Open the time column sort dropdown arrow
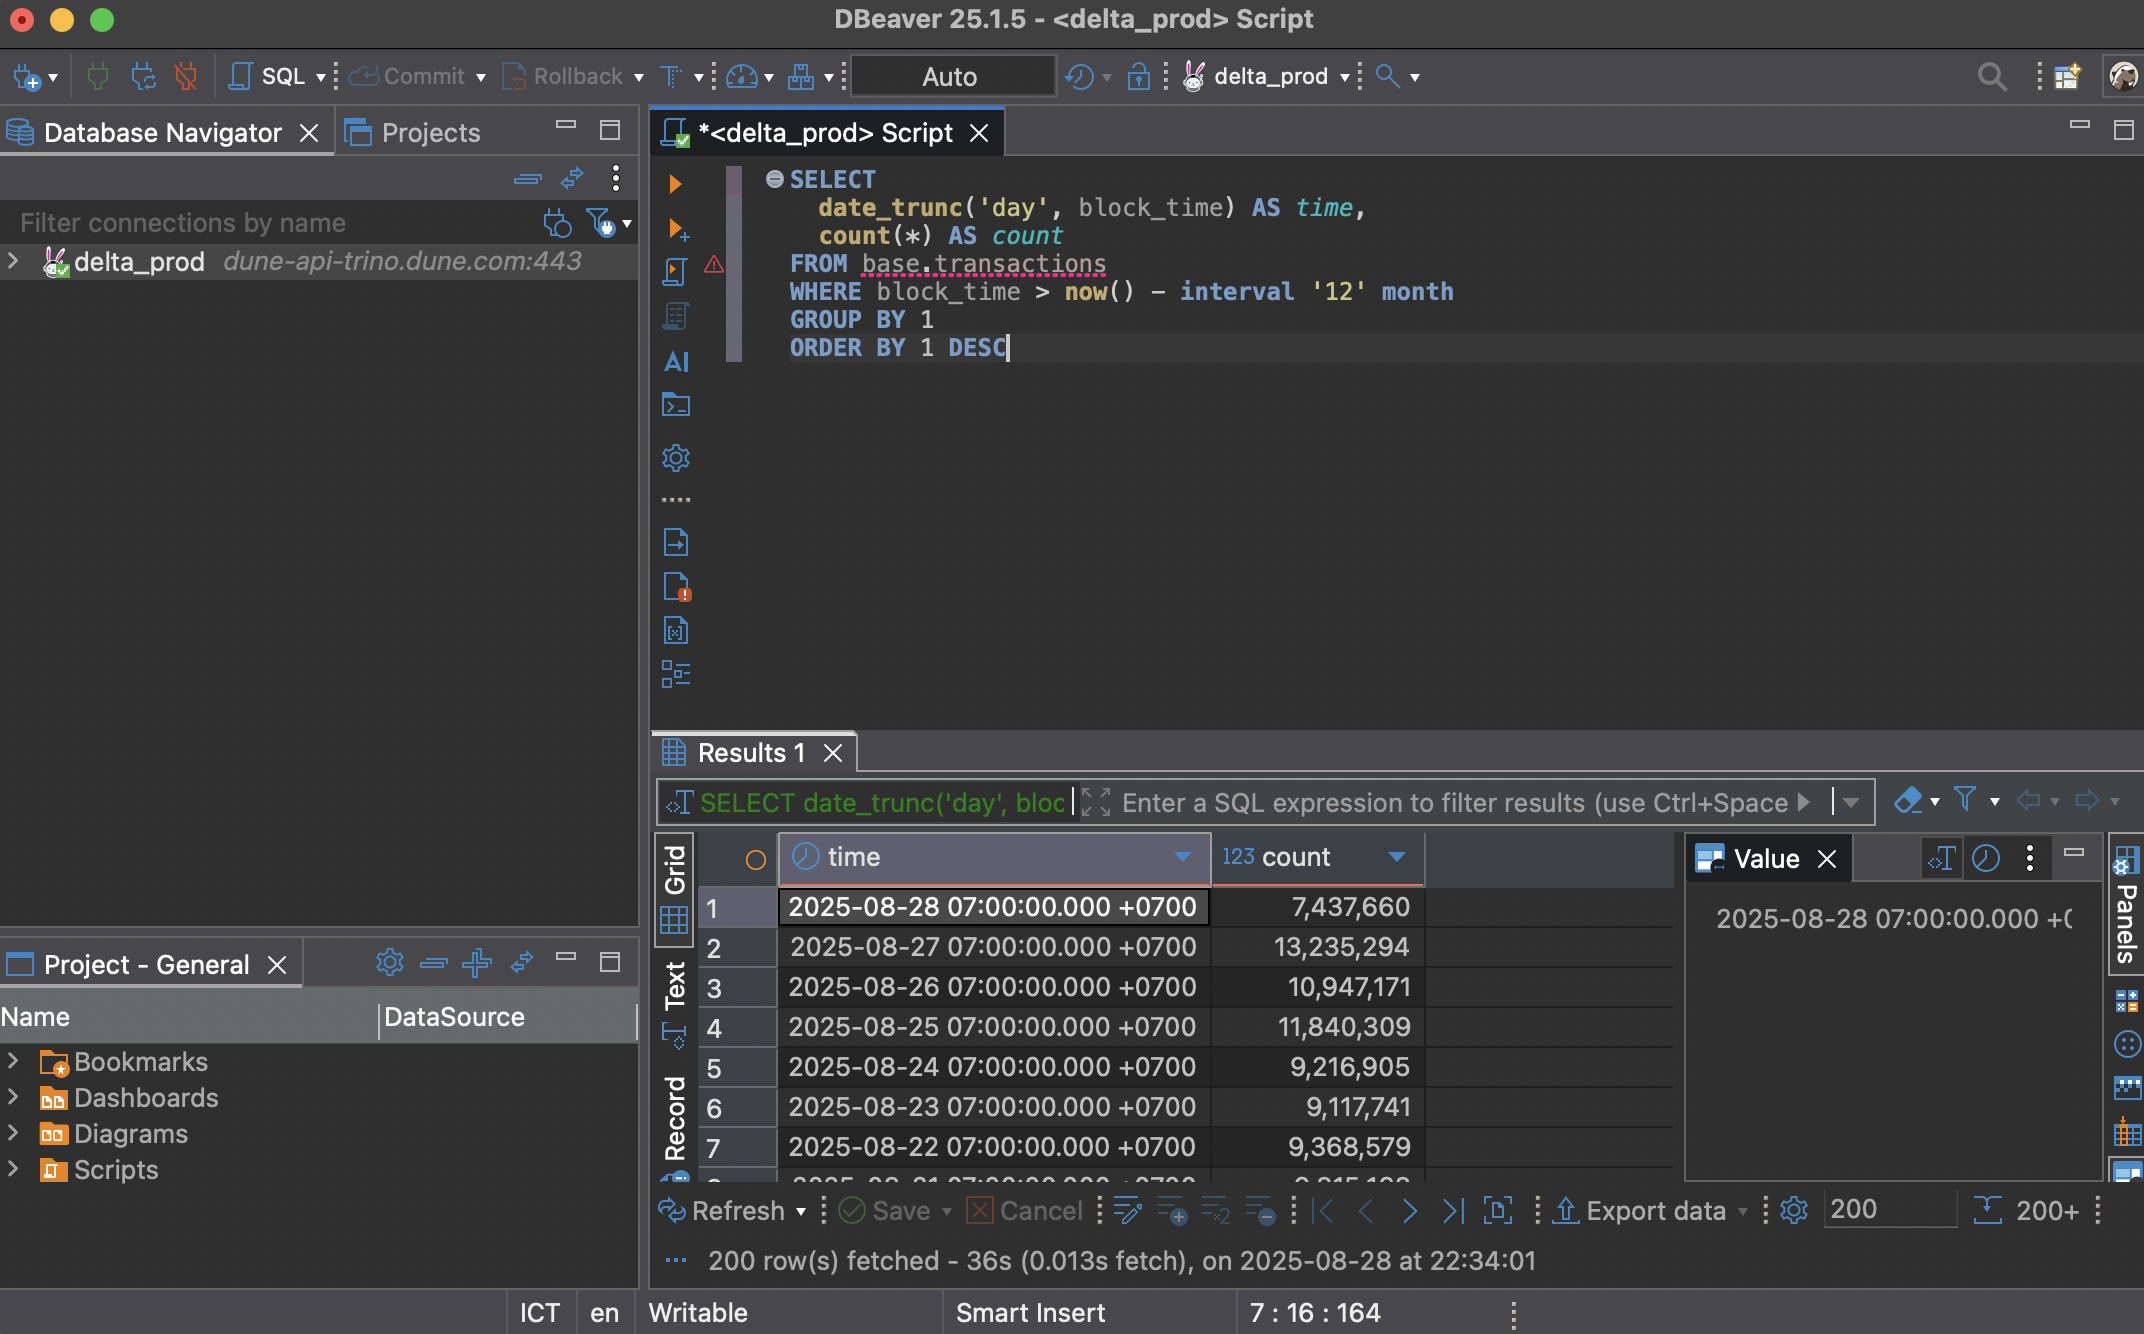2144x1334 pixels. (x=1183, y=857)
